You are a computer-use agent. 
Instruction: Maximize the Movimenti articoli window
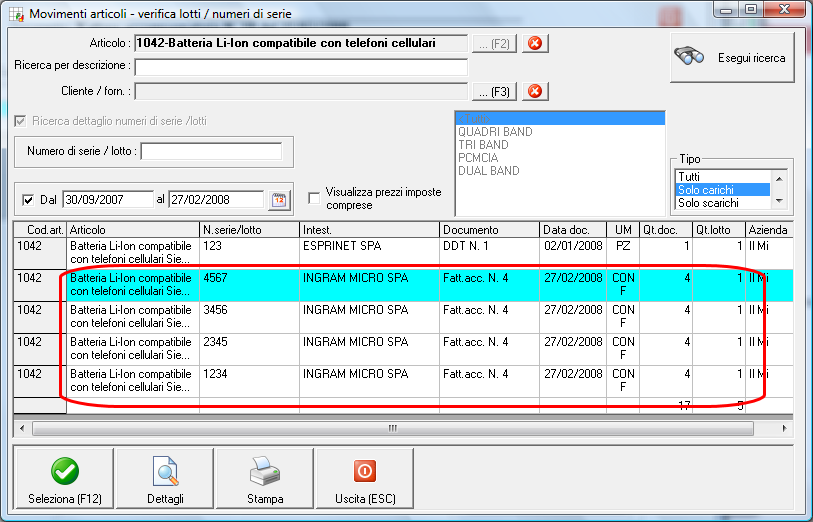[750, 10]
